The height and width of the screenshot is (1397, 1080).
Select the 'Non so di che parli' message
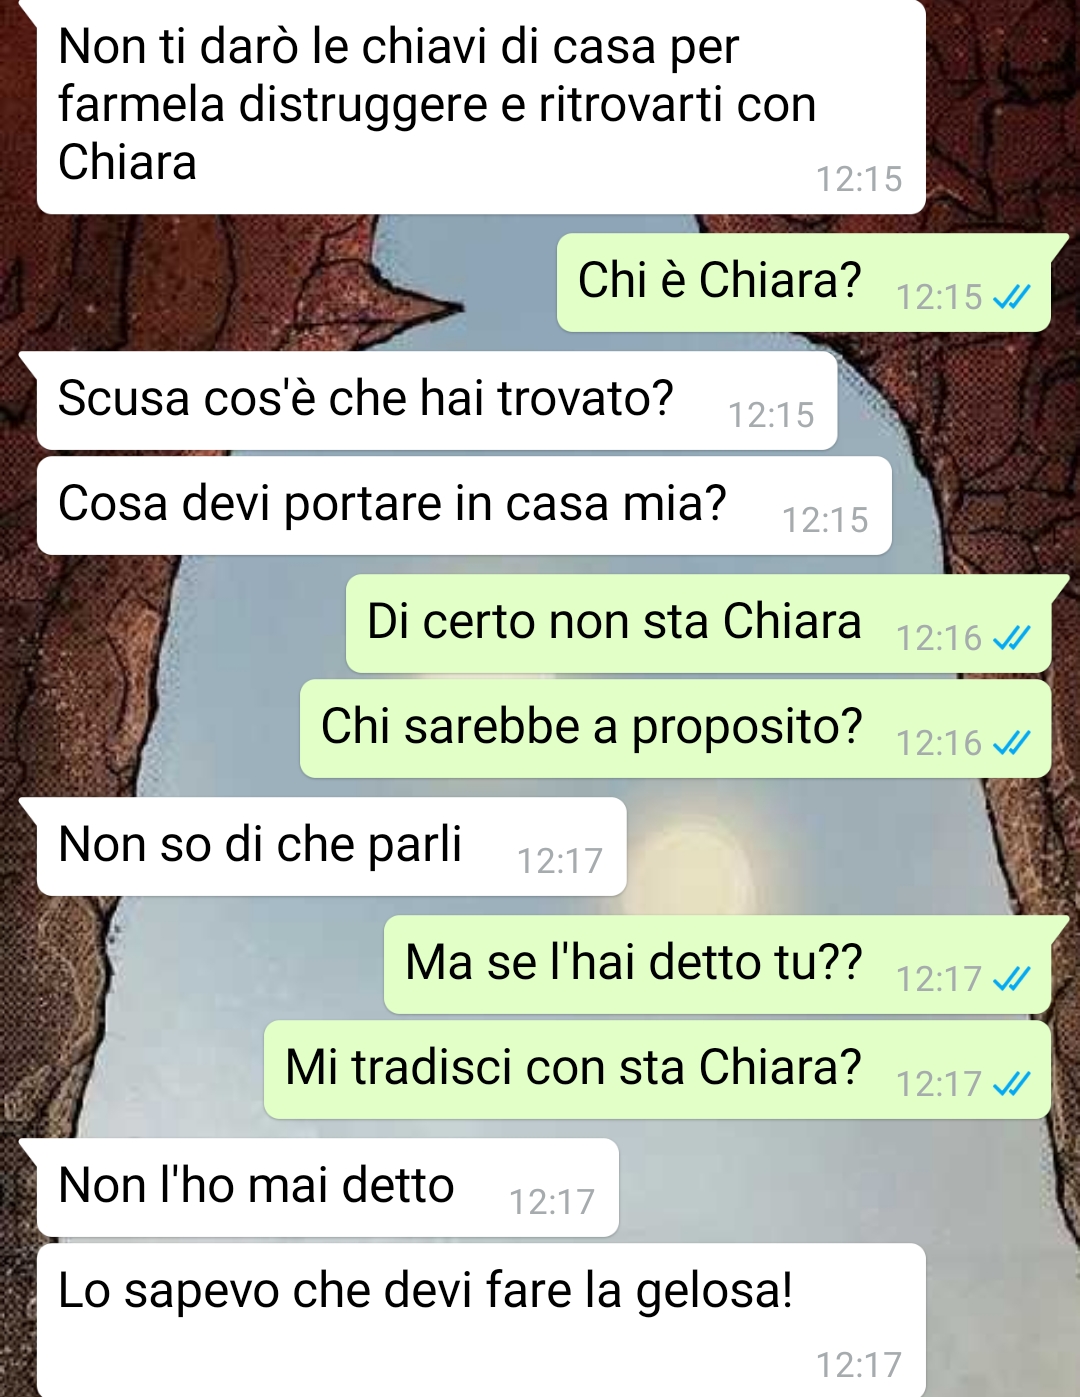tap(331, 847)
